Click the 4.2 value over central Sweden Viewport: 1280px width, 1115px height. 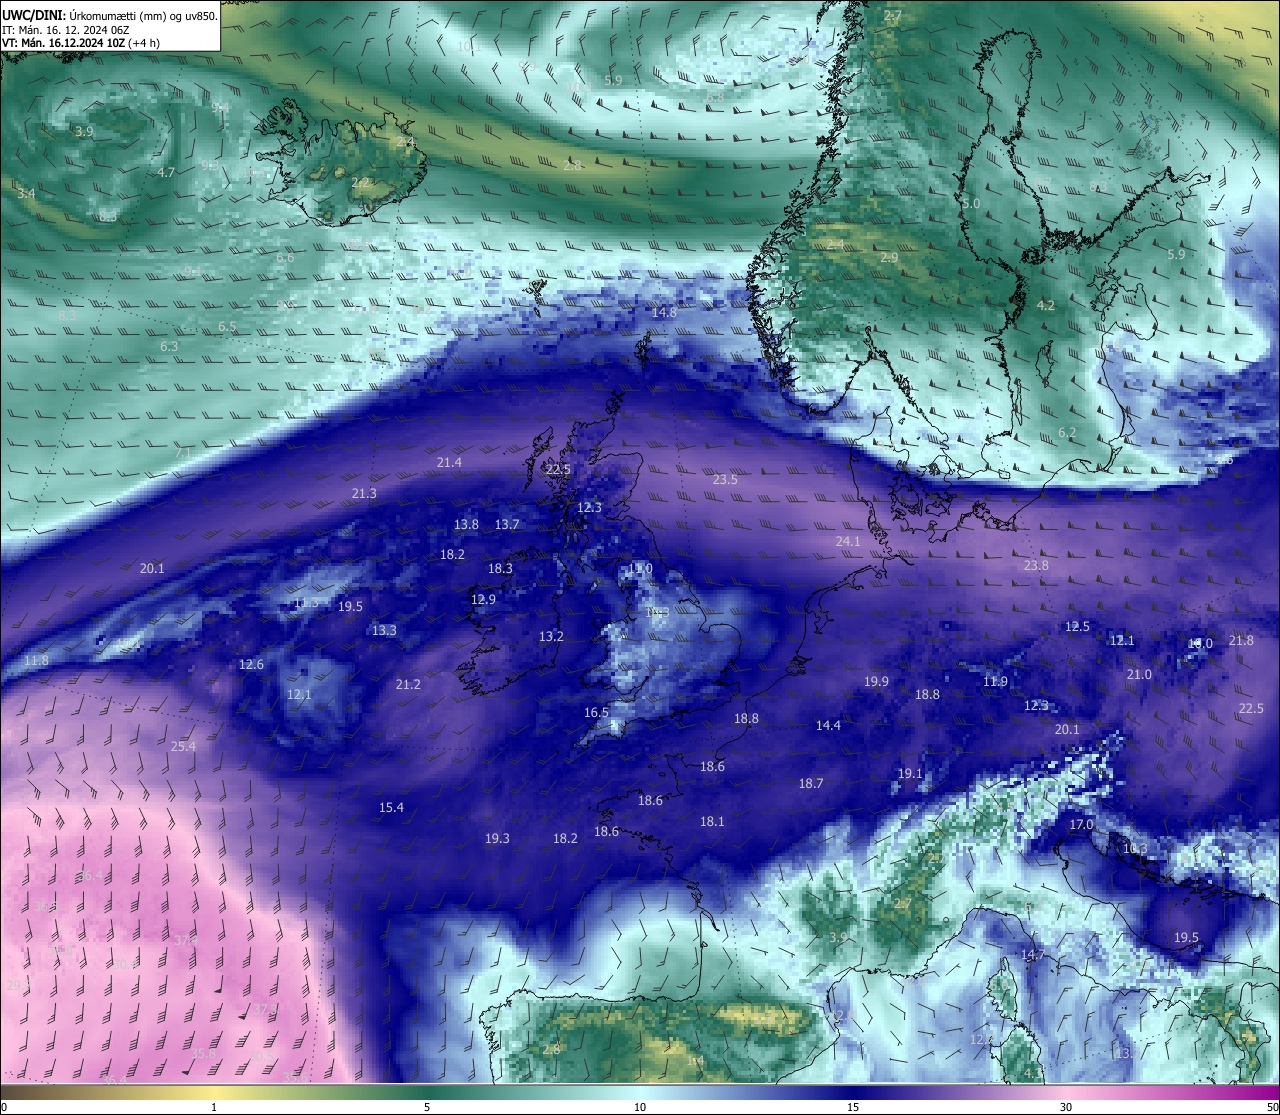tap(1046, 305)
